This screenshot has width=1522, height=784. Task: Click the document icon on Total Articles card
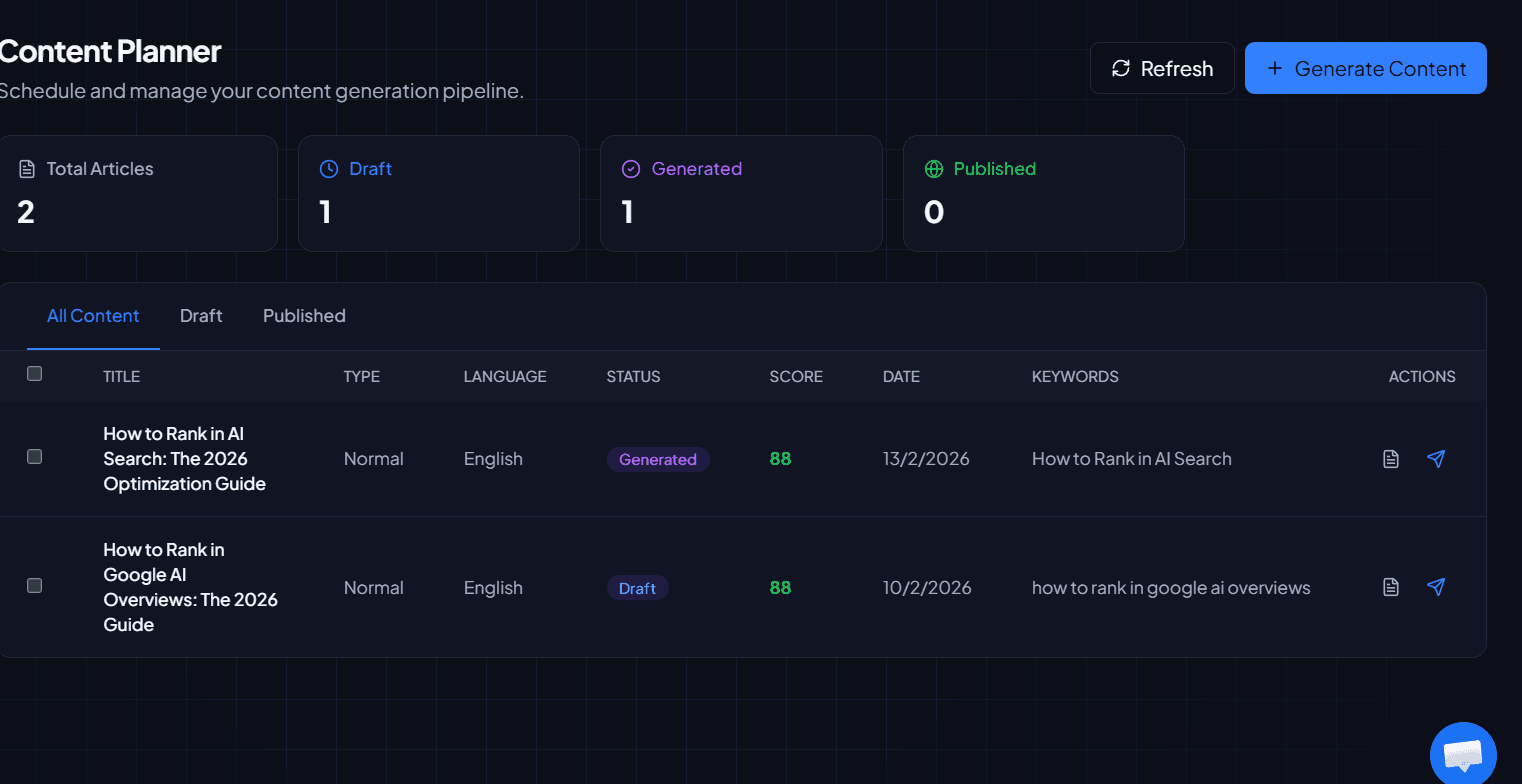(x=25, y=168)
